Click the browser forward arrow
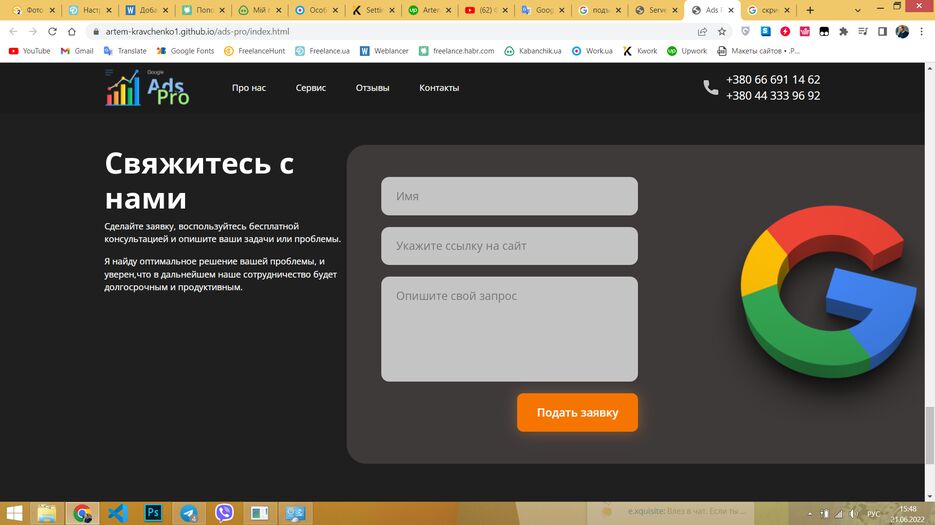This screenshot has height=525, width=935. point(33,32)
